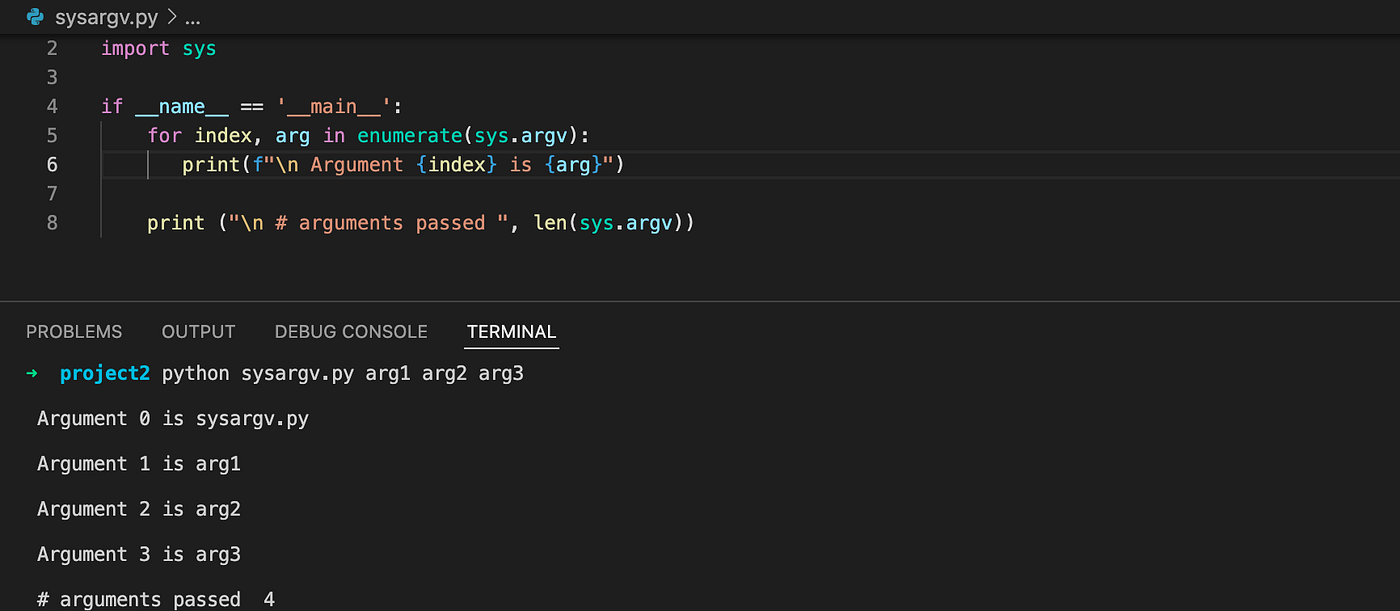The image size is (1400, 611).
Task: Open the OUTPUT panel tab
Action: click(x=197, y=331)
